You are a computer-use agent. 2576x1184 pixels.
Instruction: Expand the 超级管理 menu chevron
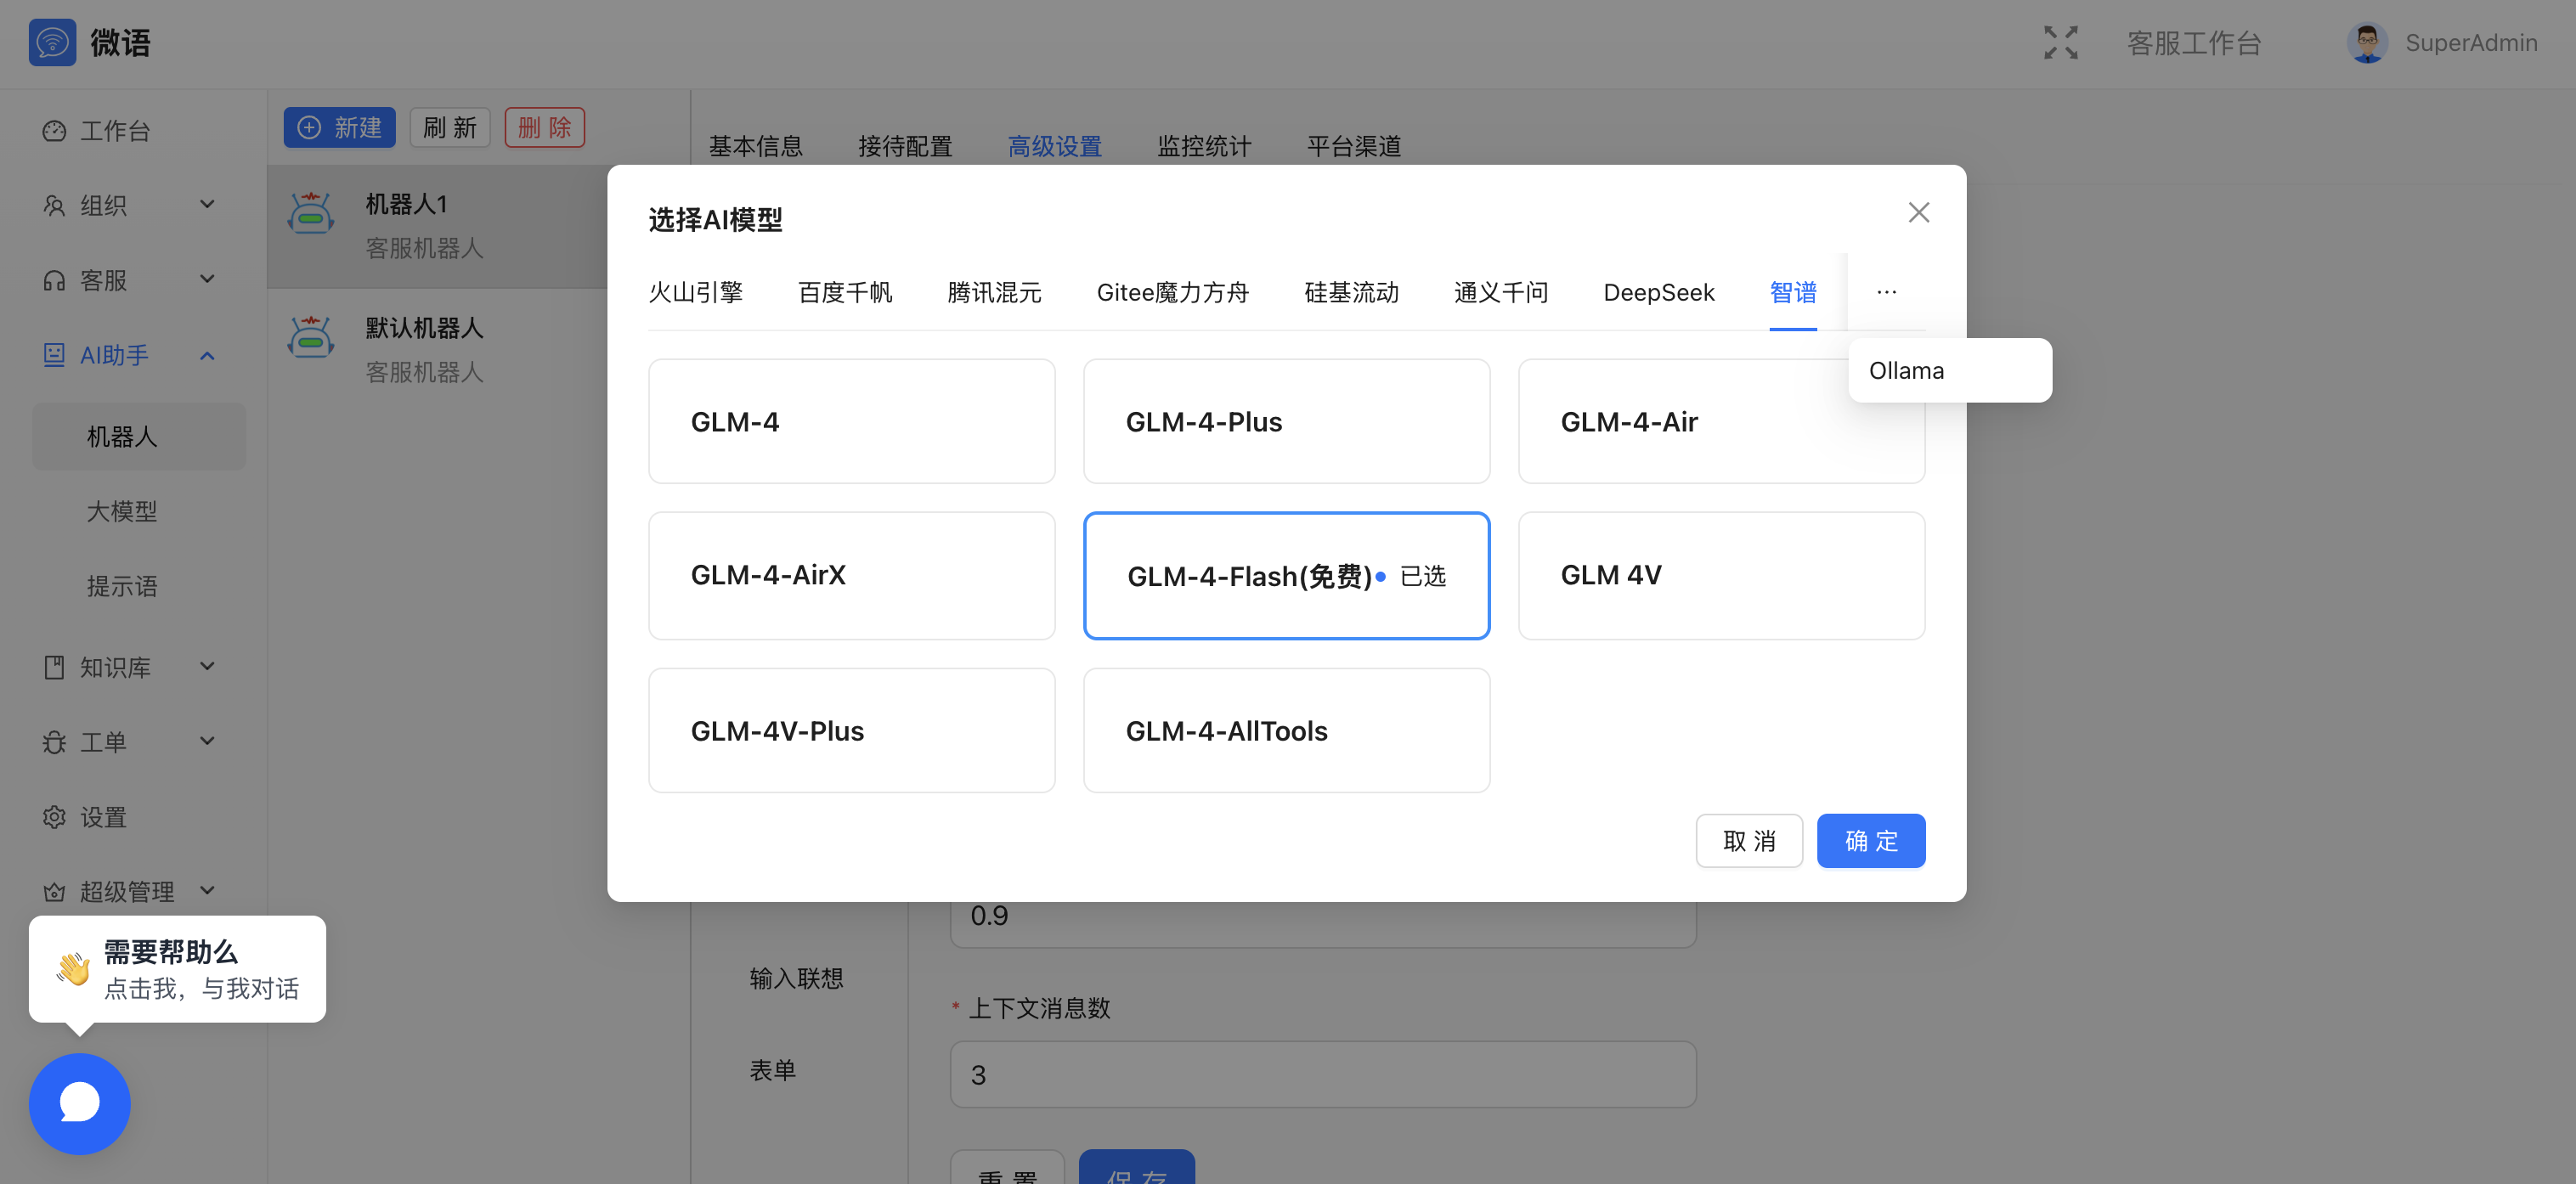point(207,890)
